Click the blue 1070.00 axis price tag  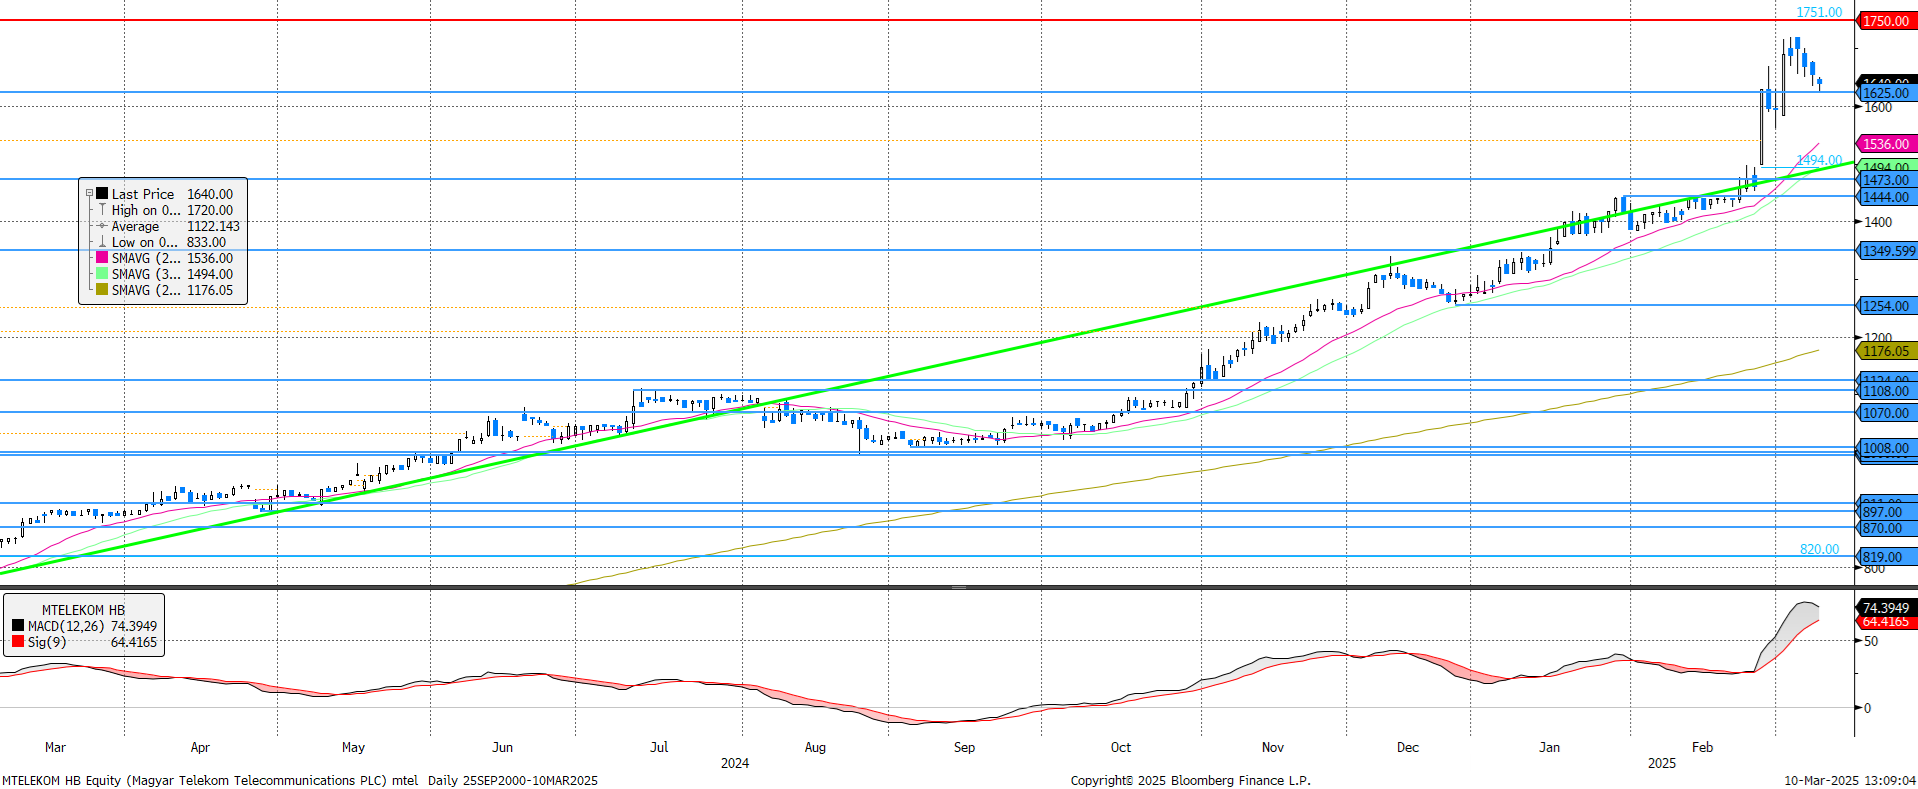click(1886, 413)
